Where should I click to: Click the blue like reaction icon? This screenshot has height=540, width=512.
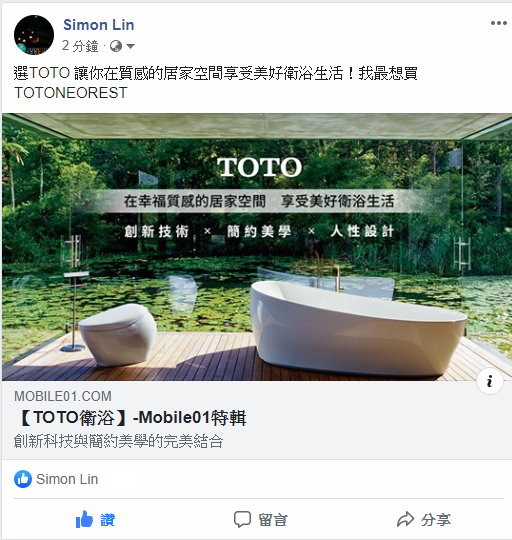pyautogui.click(x=23, y=479)
